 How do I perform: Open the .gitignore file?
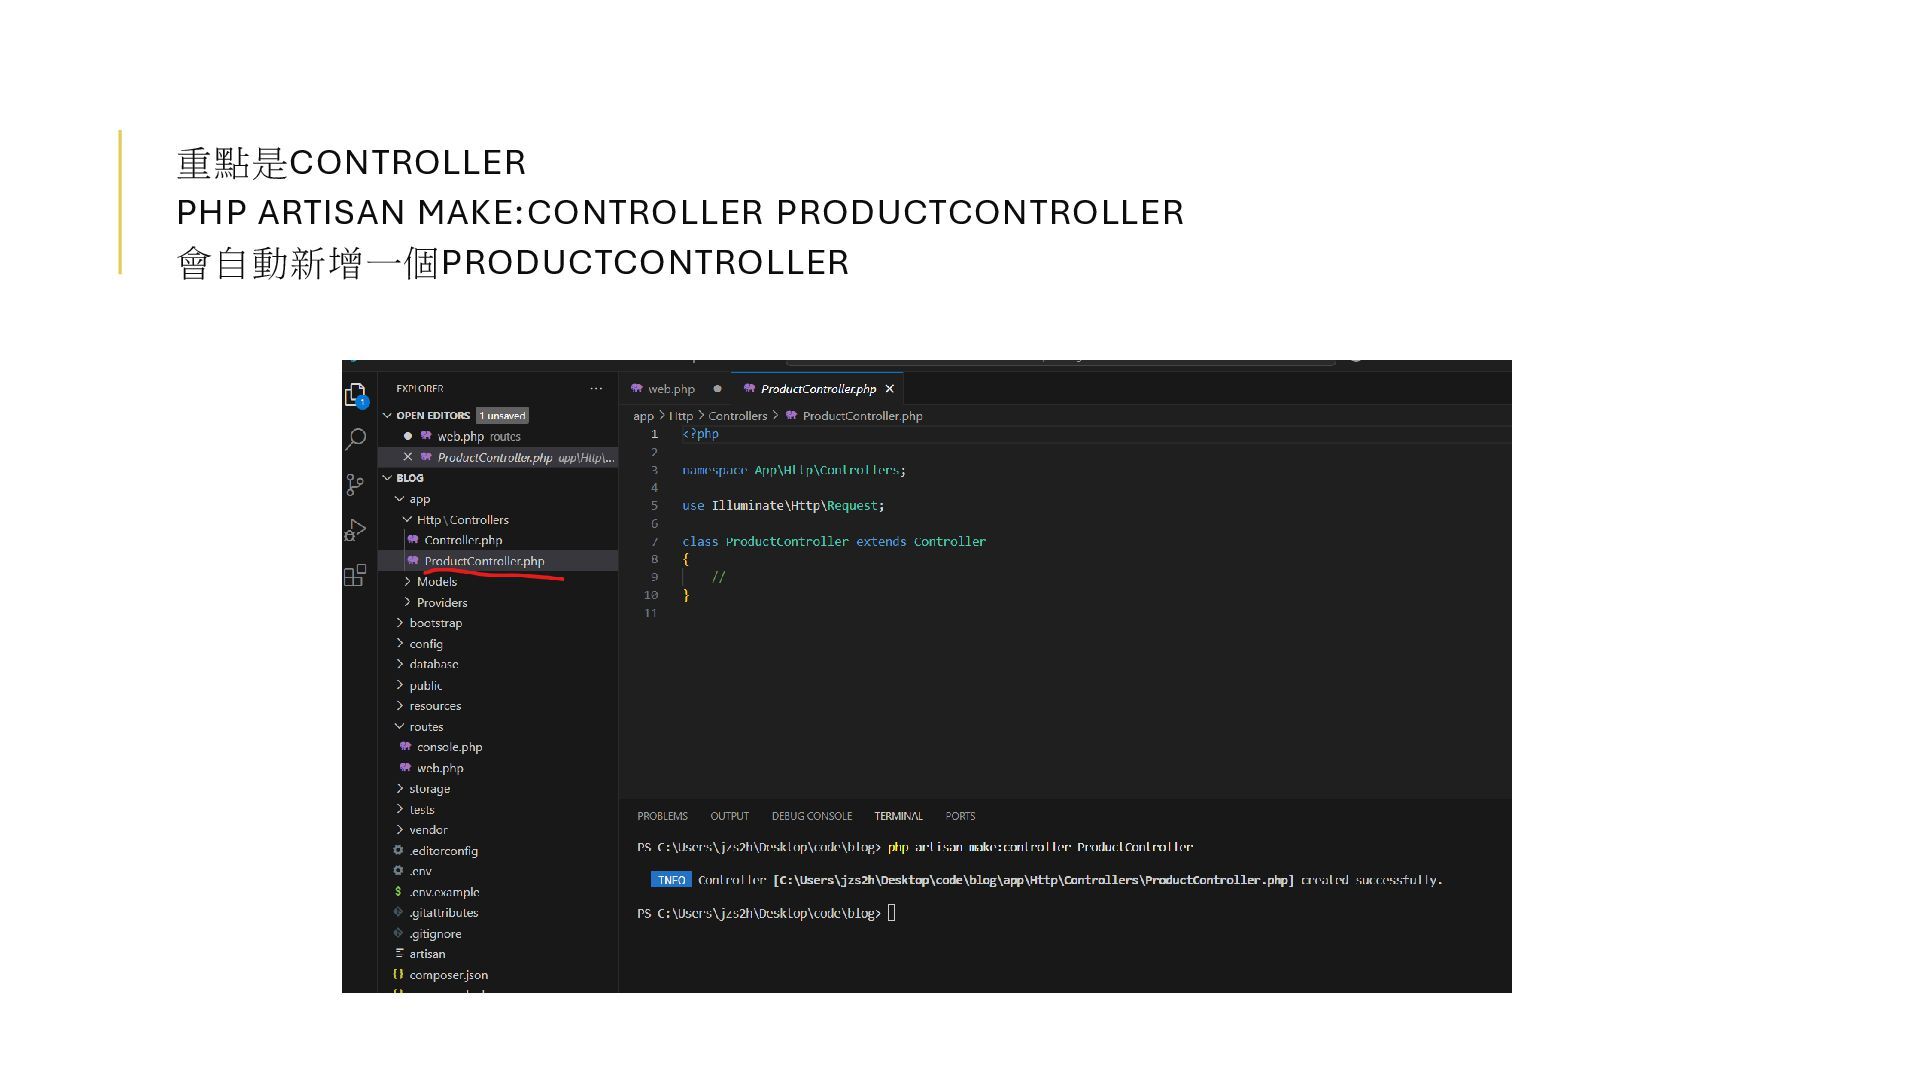(435, 934)
